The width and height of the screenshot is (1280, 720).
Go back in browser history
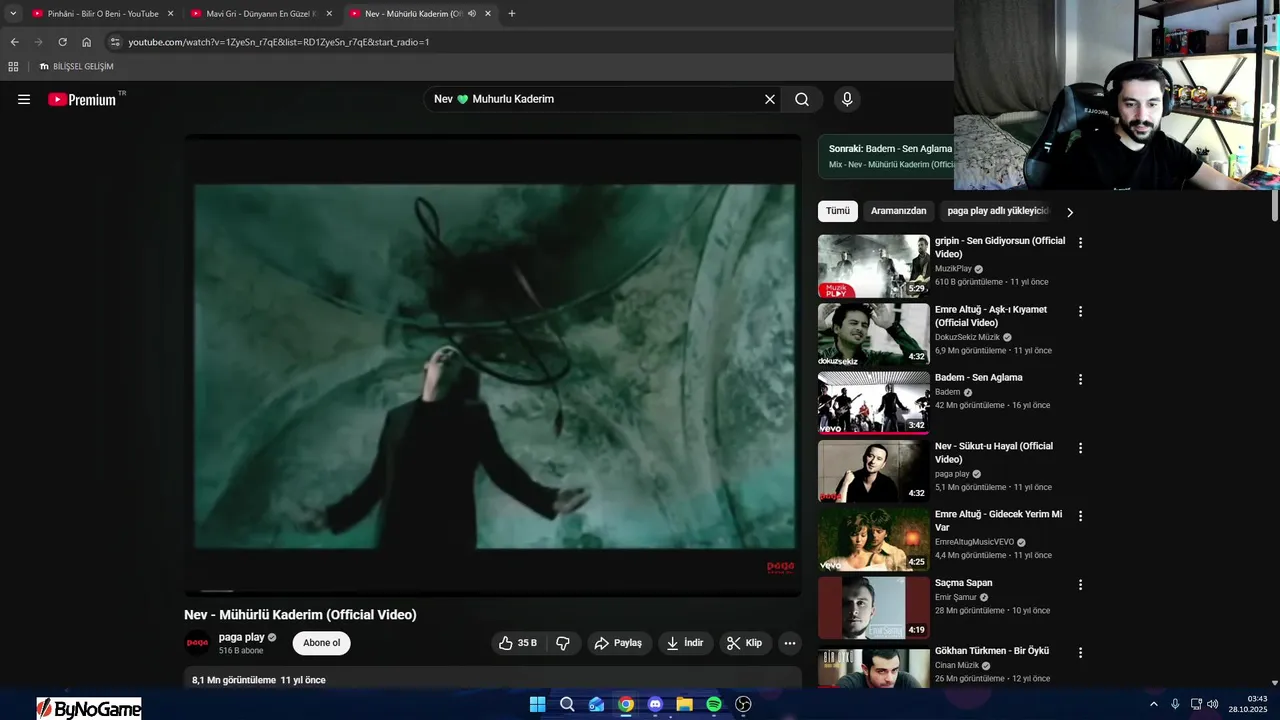click(x=14, y=42)
